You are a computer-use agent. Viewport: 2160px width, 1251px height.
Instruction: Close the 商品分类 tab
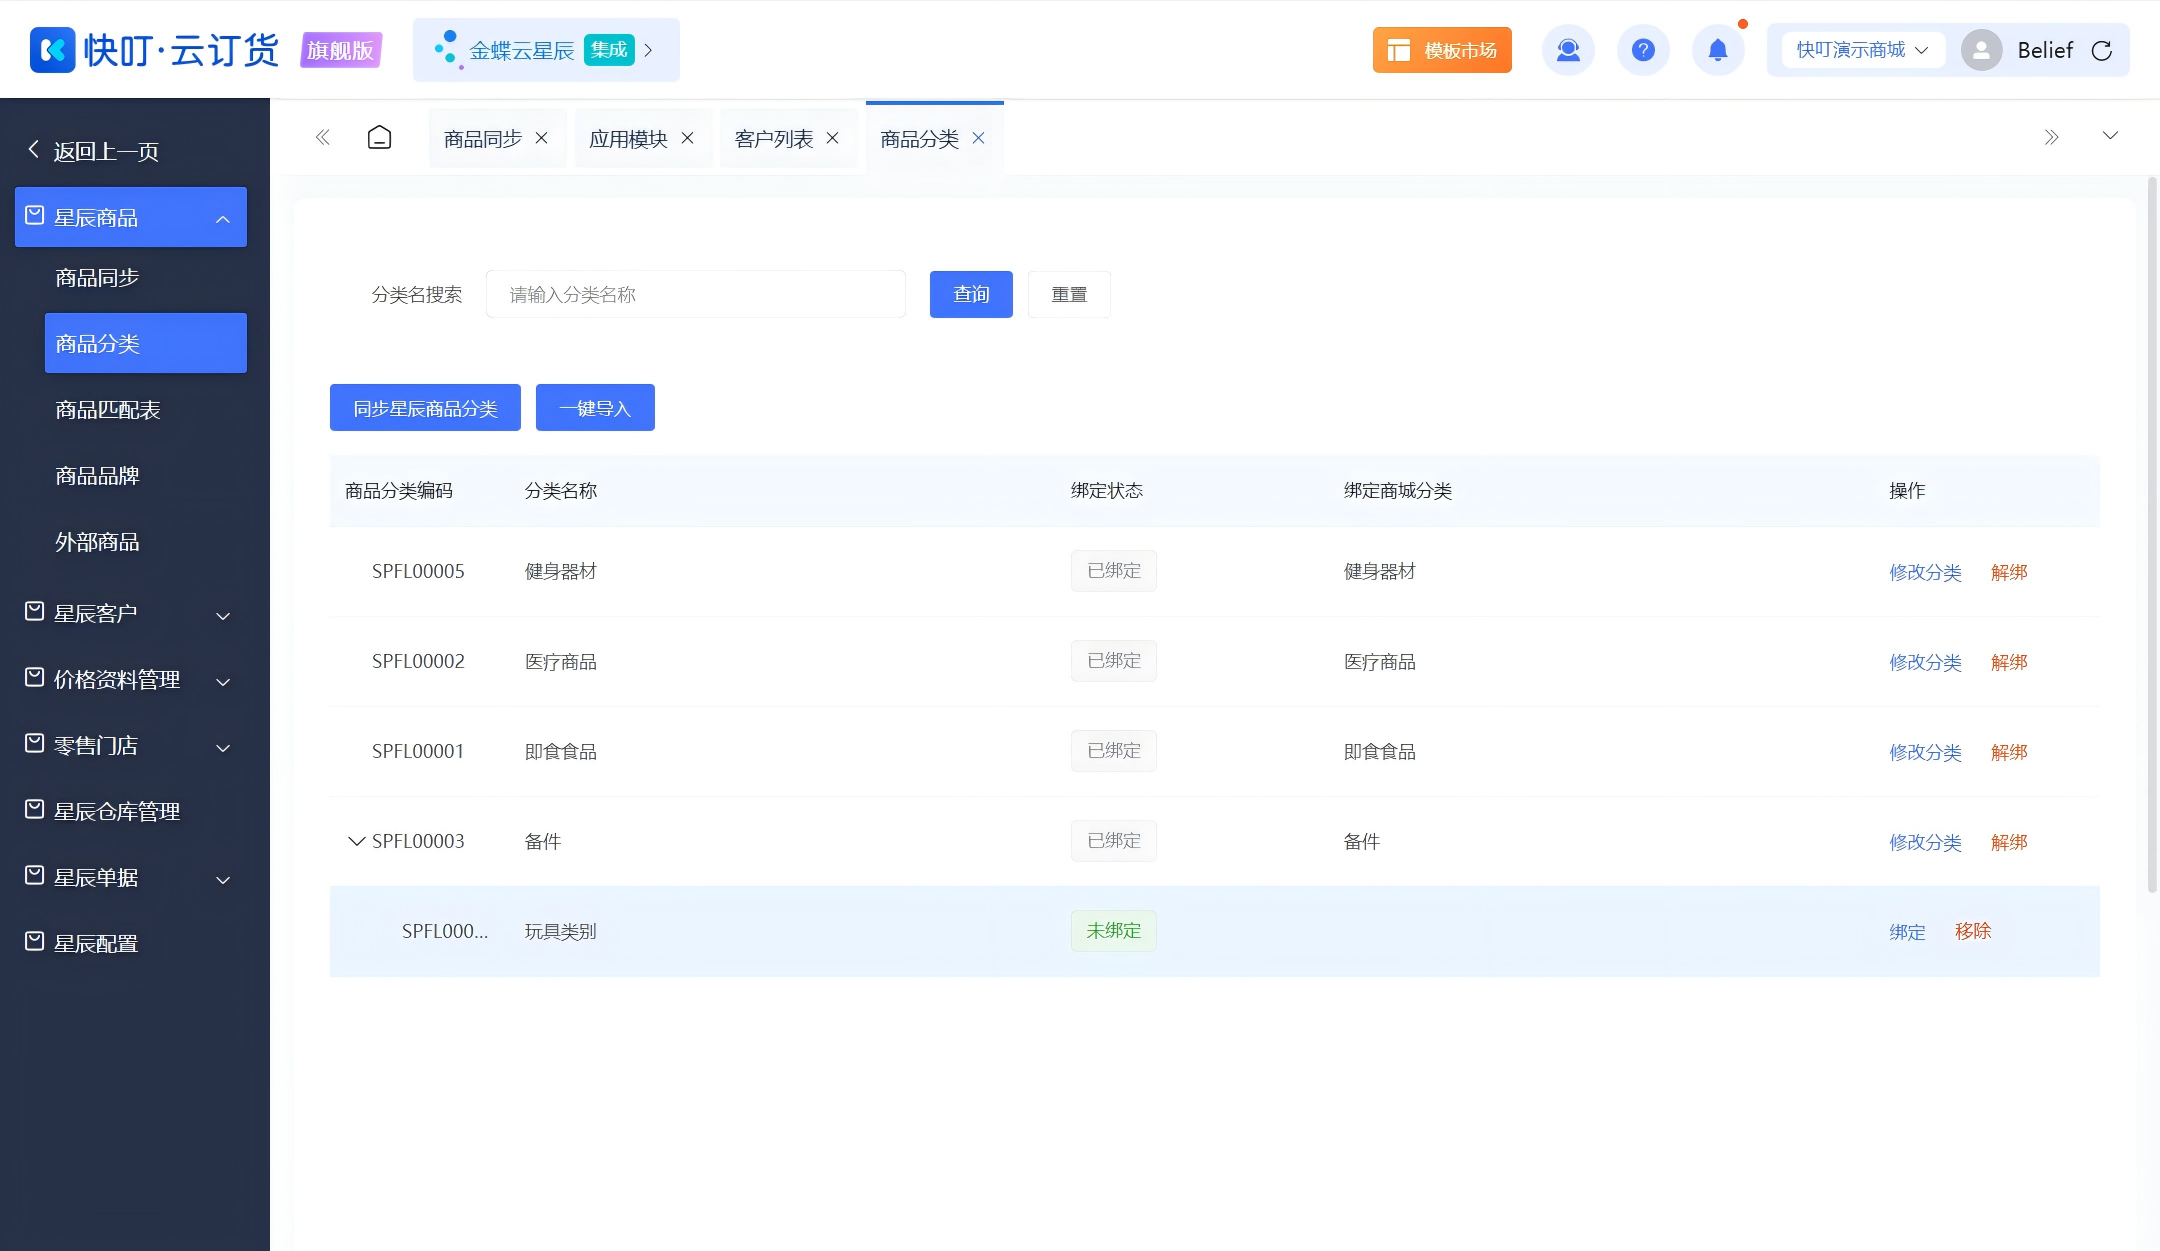pos(979,138)
